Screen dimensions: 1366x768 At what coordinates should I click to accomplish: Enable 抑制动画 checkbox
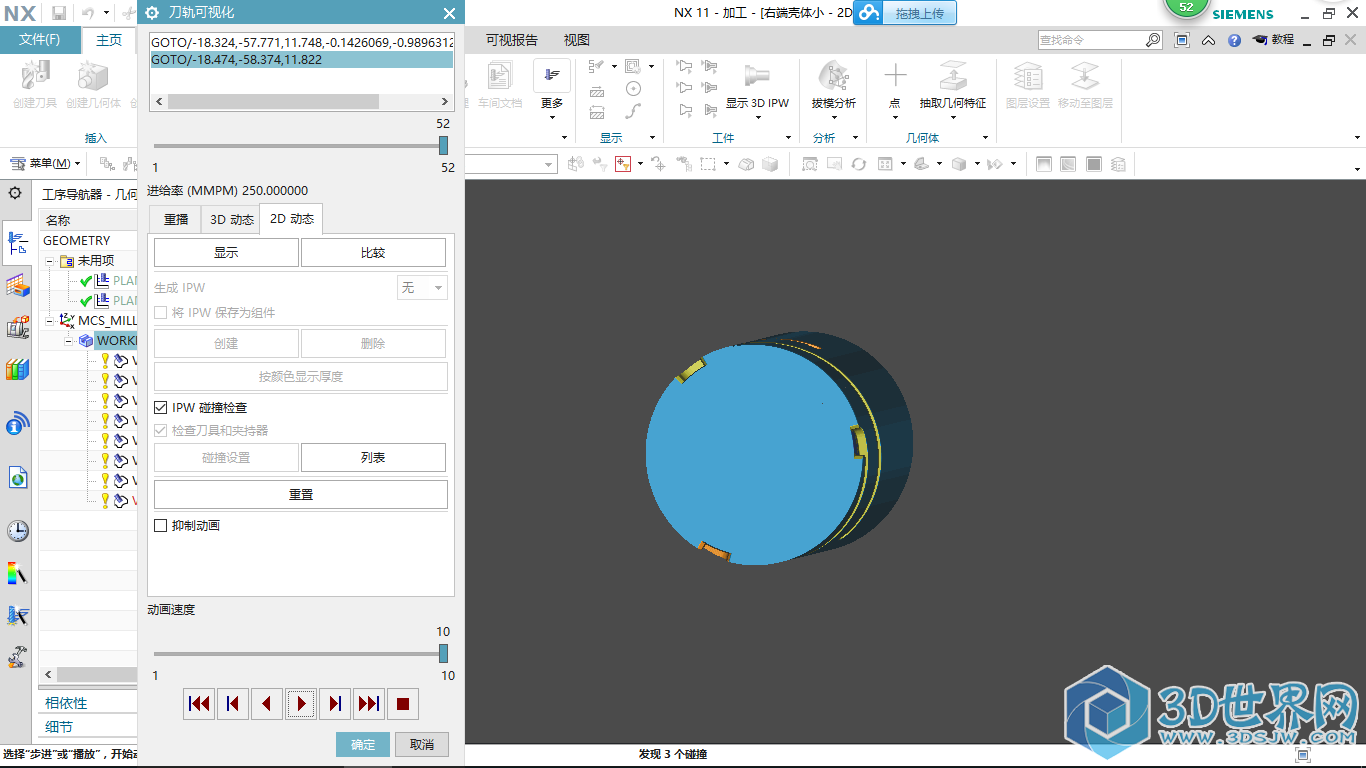point(161,525)
